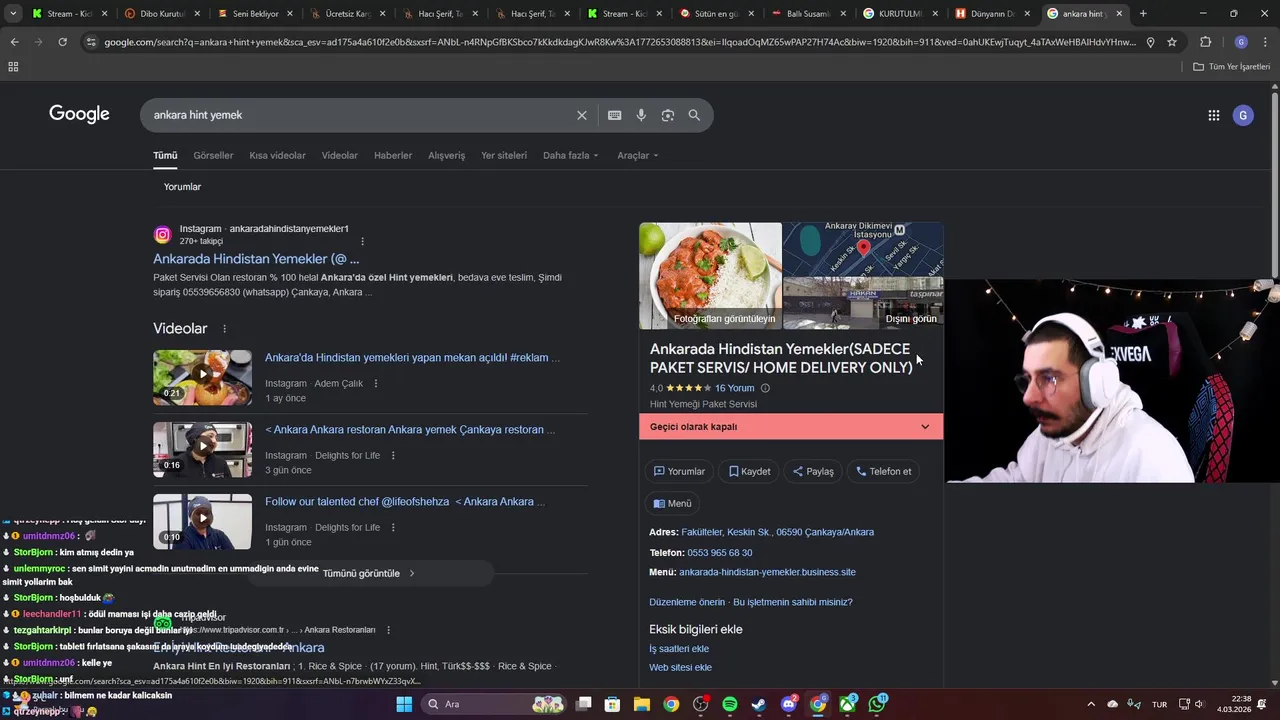The image size is (1280, 720).
Task: Play the Ankara'da Hindistan yemekleri video thumbnail
Action: [x=202, y=377]
